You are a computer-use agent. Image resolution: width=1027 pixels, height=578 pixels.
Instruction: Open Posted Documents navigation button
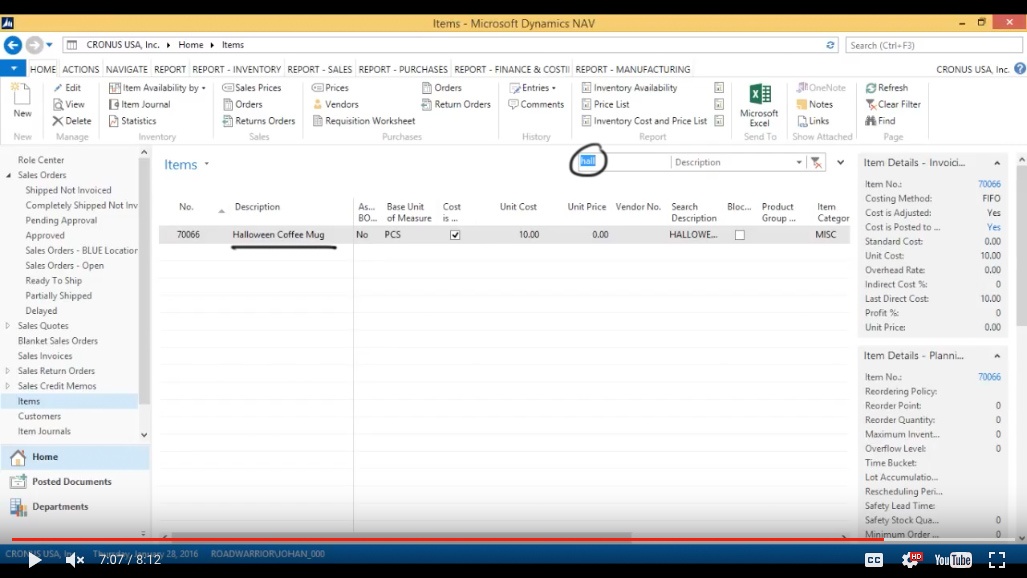[75, 482]
